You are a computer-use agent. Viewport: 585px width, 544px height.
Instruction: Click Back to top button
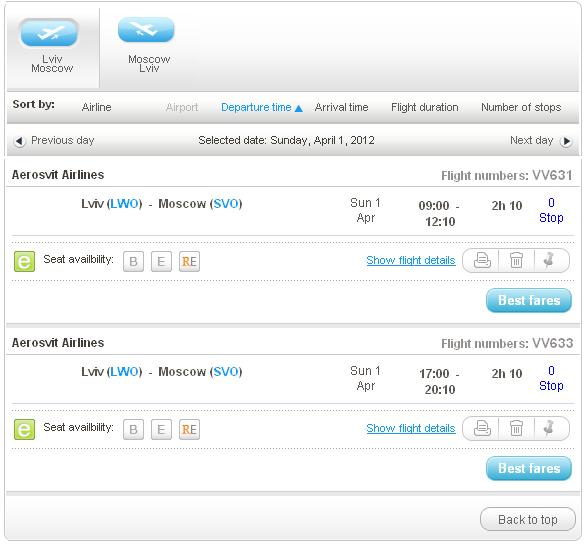[528, 519]
